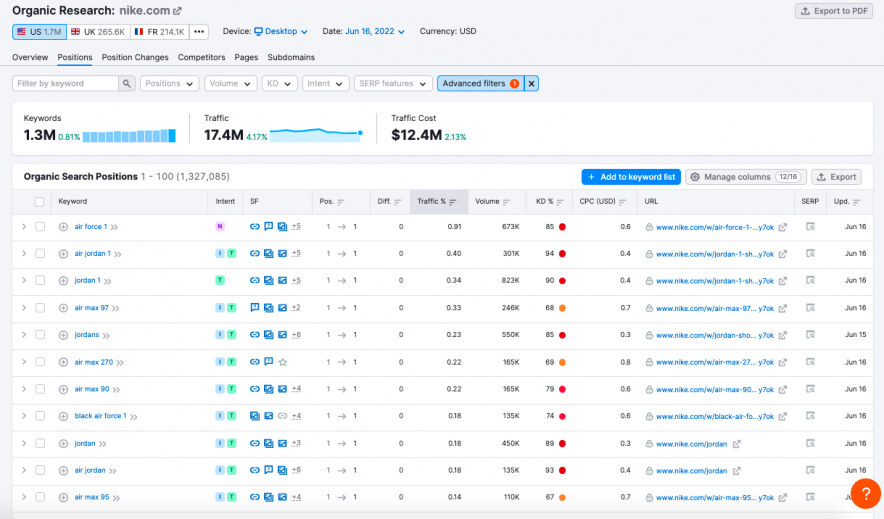This screenshot has height=519, width=884.
Task: Tick the checkbox for jordans row
Action: tap(40, 335)
